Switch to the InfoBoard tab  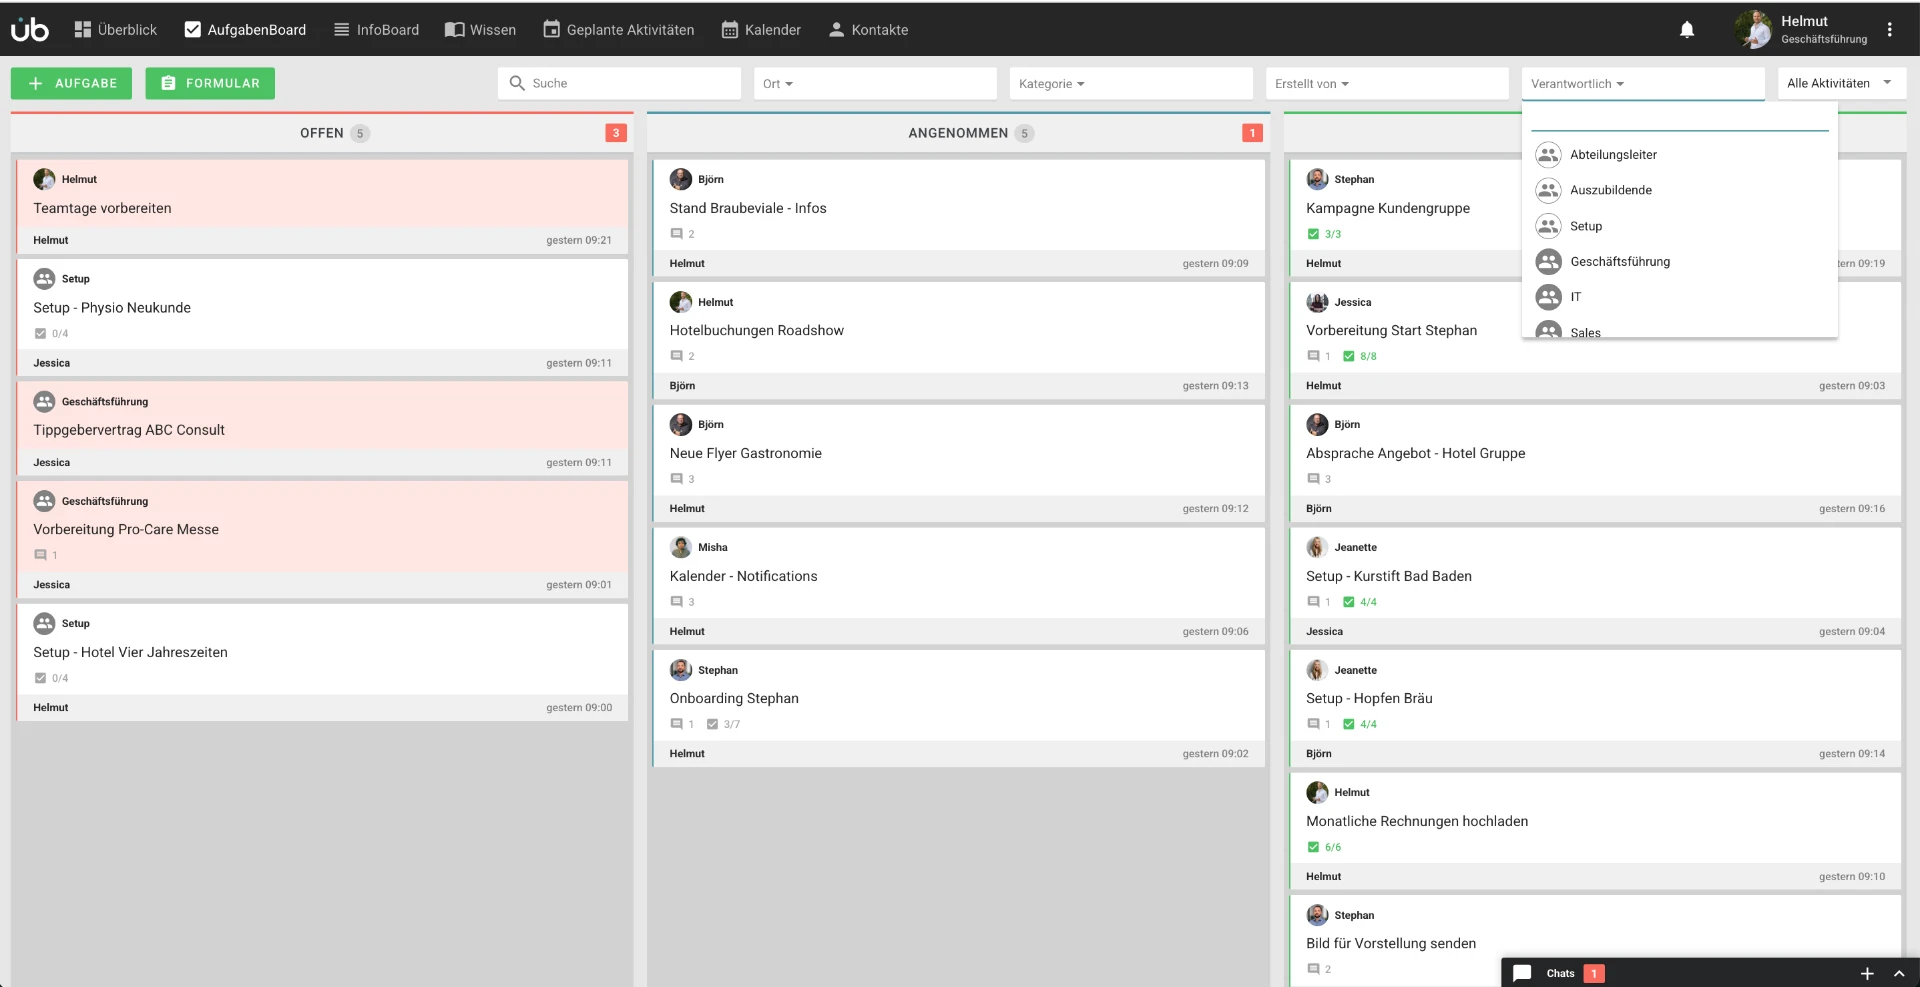(376, 30)
